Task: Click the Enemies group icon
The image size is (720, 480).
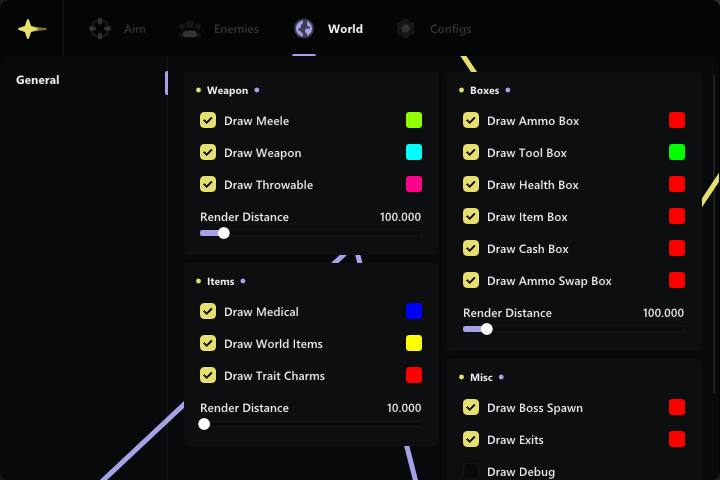Action: pyautogui.click(x=190, y=29)
